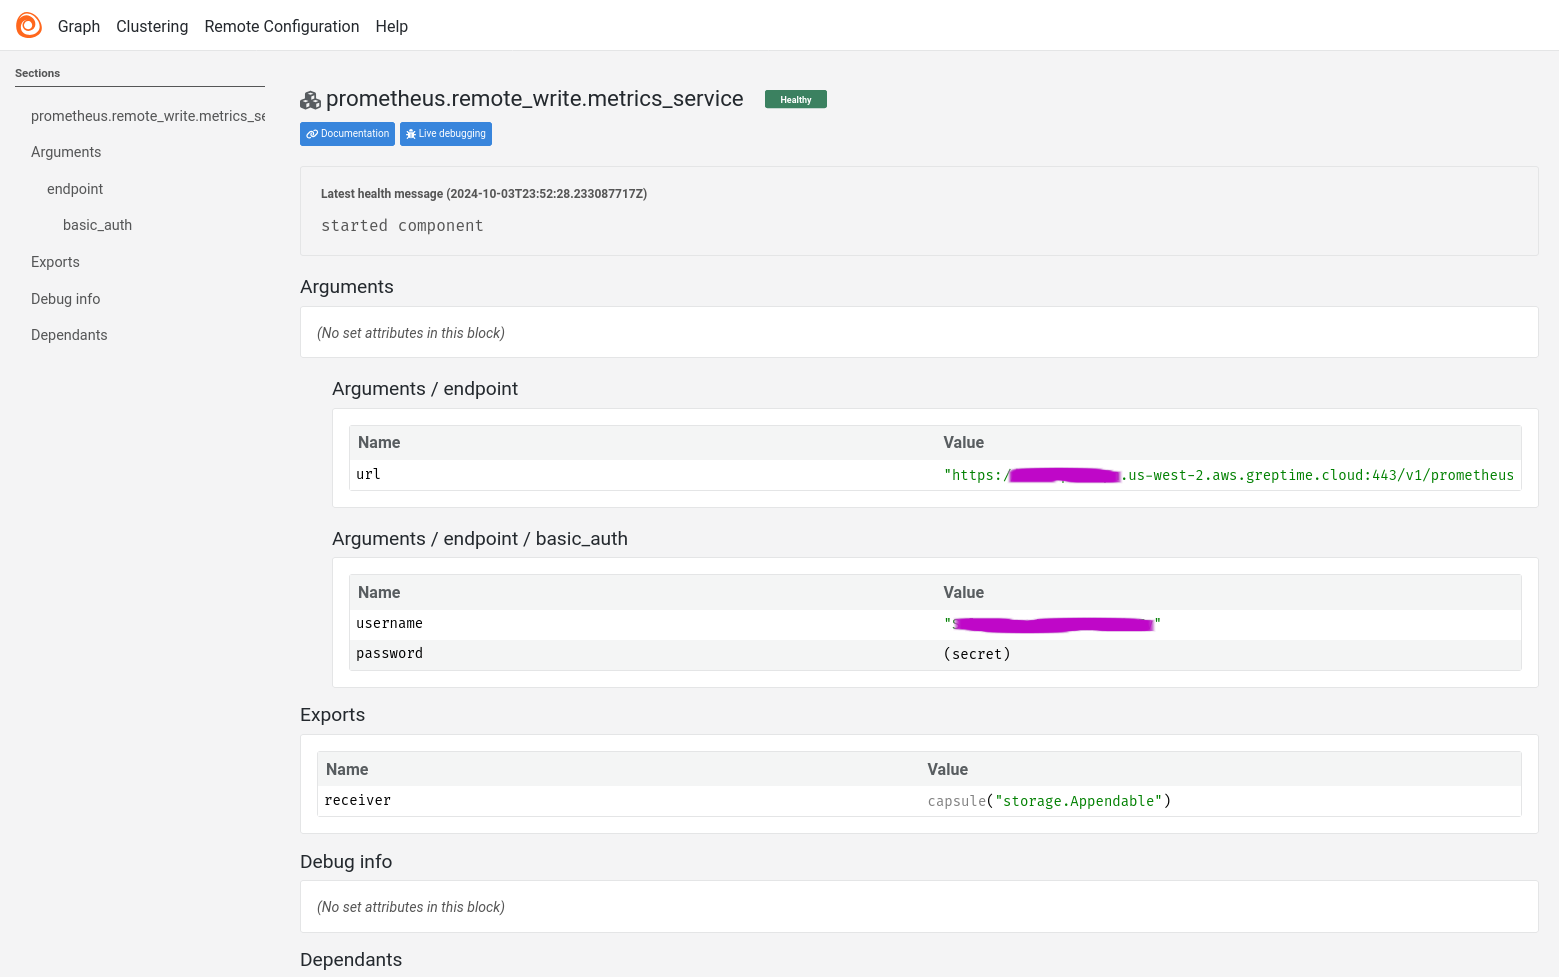Click the endpoint url value
This screenshot has height=977, width=1559.
click(x=1229, y=475)
